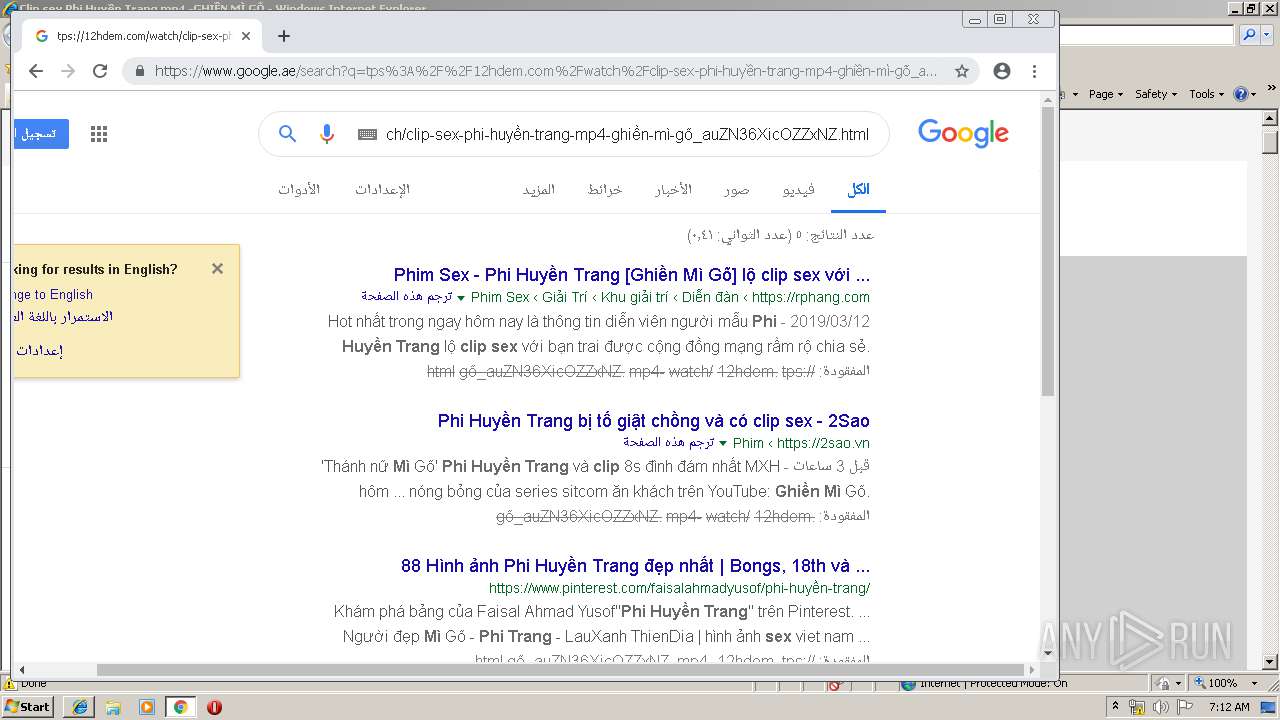This screenshot has width=1280, height=720.
Task: Start voice search with microphone icon
Action: pyautogui.click(x=327, y=134)
